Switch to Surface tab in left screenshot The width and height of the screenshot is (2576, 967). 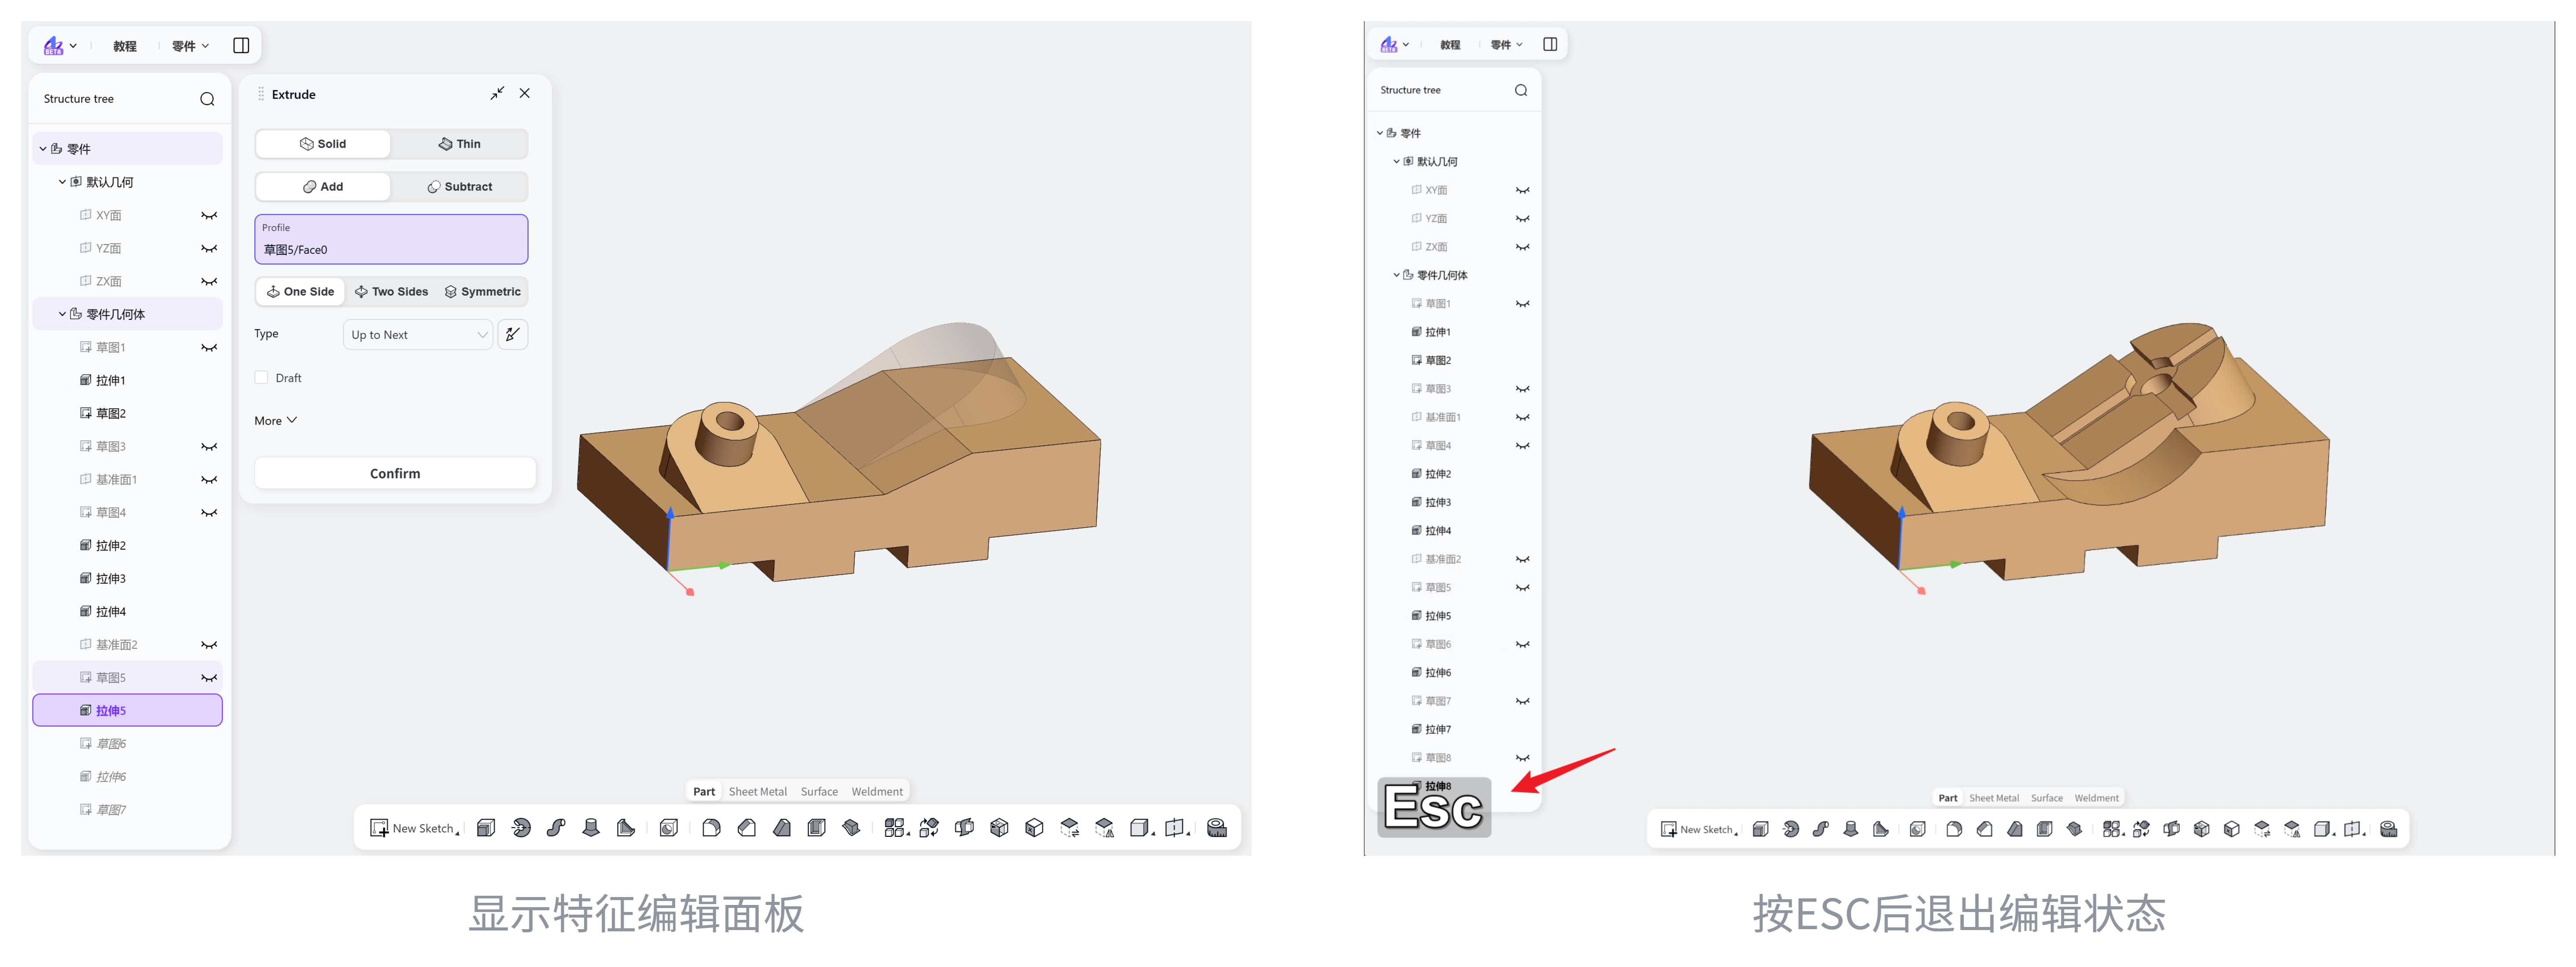(819, 792)
